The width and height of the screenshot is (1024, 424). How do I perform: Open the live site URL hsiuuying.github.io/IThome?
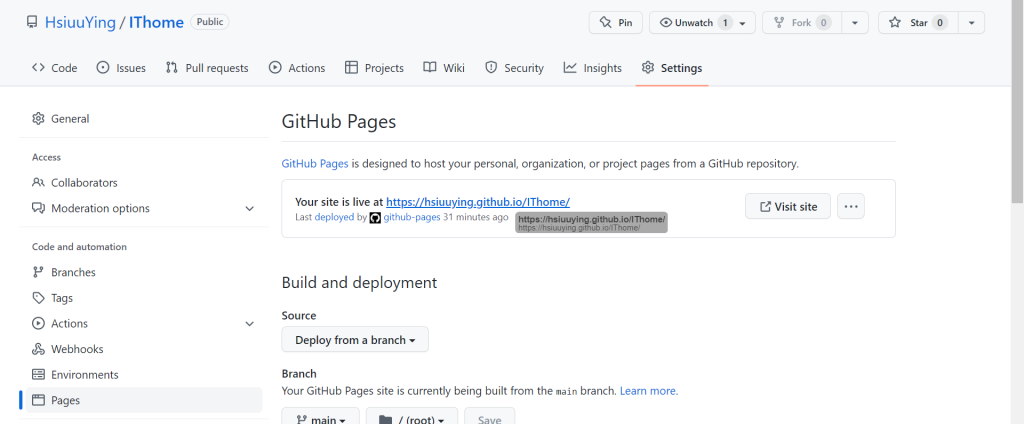478,202
